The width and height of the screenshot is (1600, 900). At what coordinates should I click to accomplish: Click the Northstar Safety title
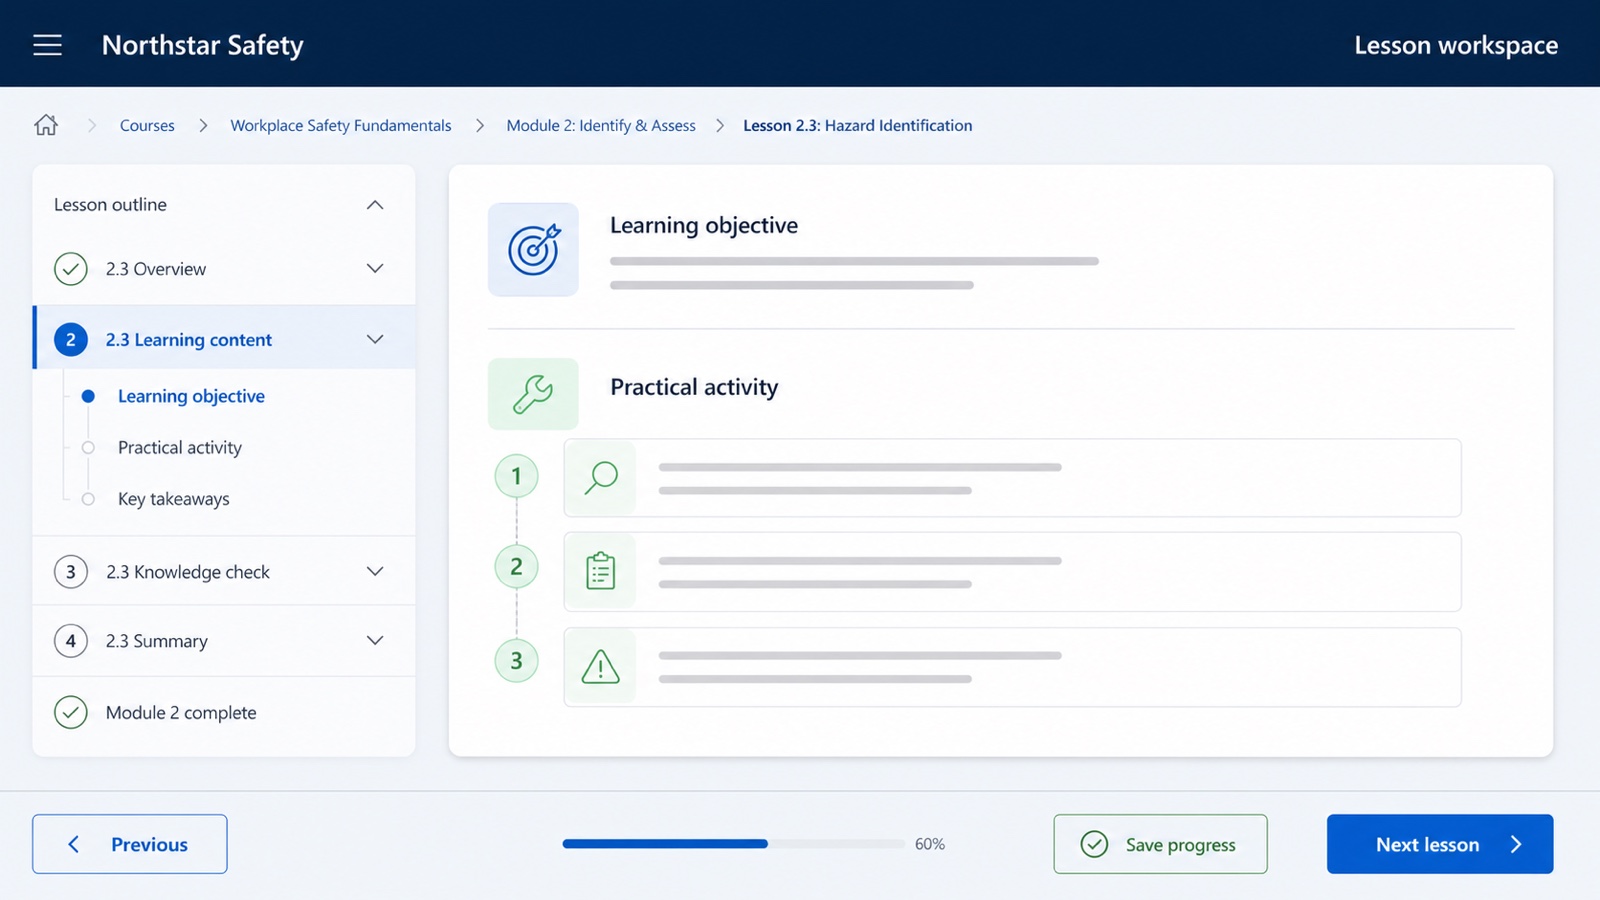tap(203, 45)
